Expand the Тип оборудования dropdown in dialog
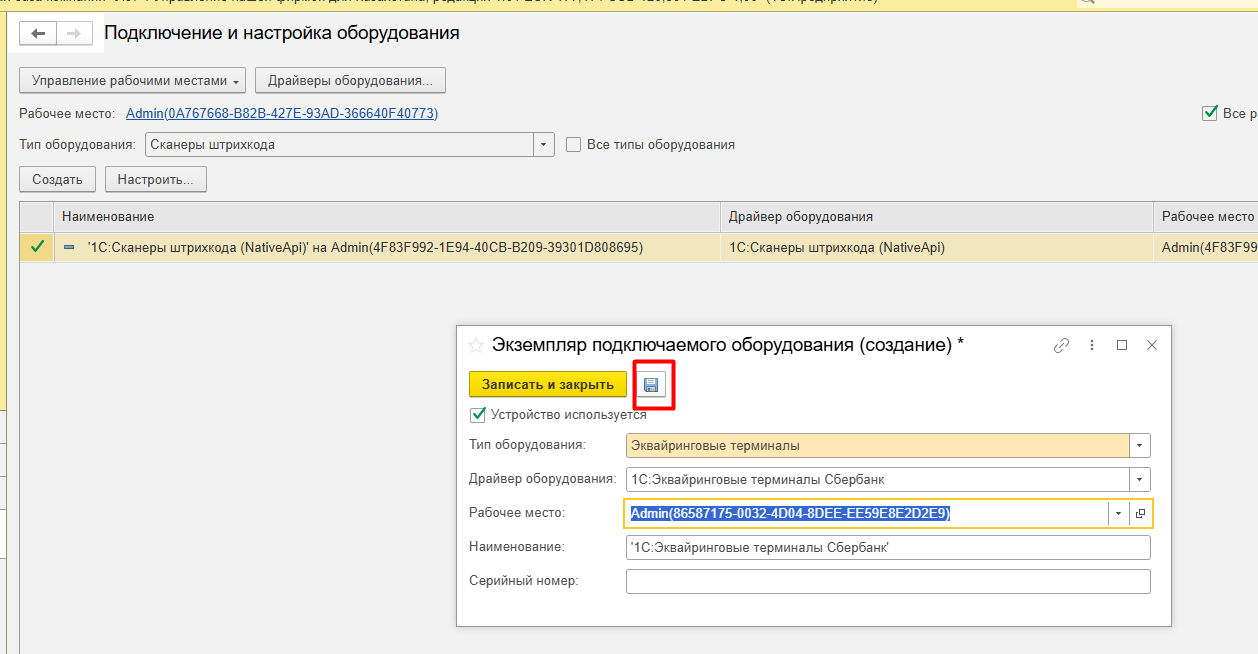Screen dimensions: 1258x654 [x=1140, y=446]
